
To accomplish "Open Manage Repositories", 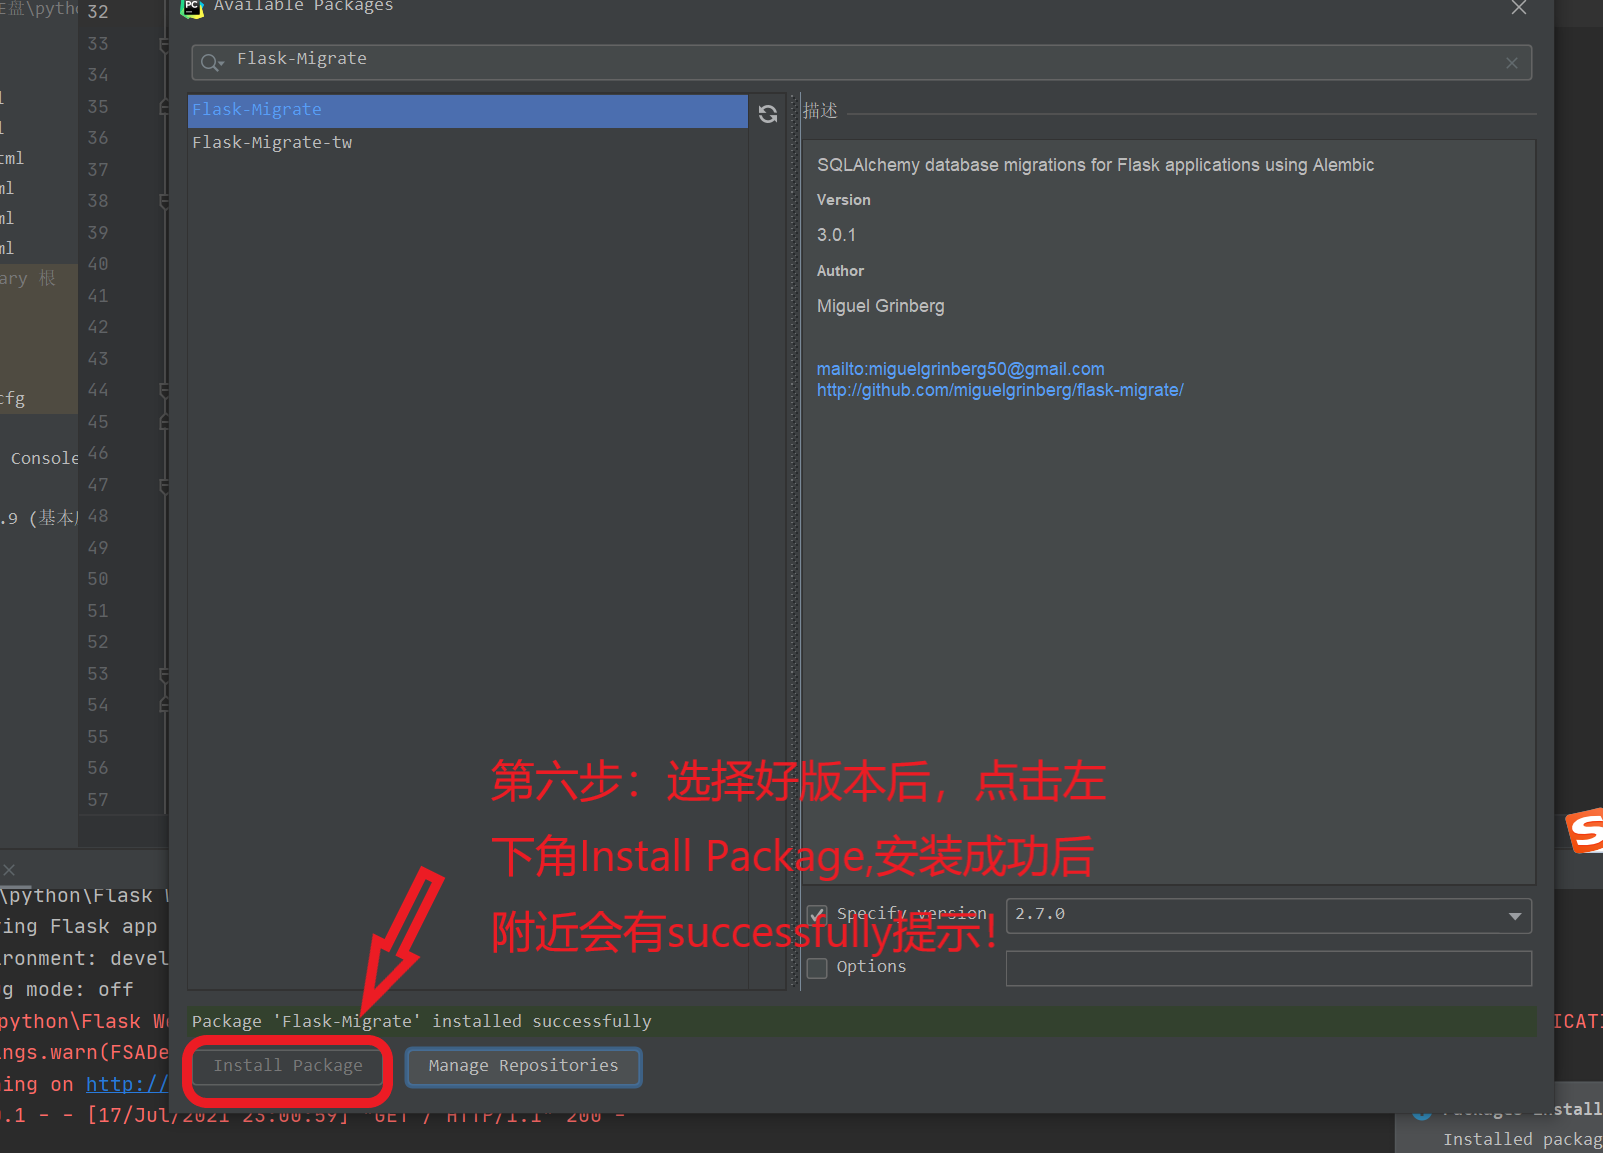I will click(x=523, y=1065).
